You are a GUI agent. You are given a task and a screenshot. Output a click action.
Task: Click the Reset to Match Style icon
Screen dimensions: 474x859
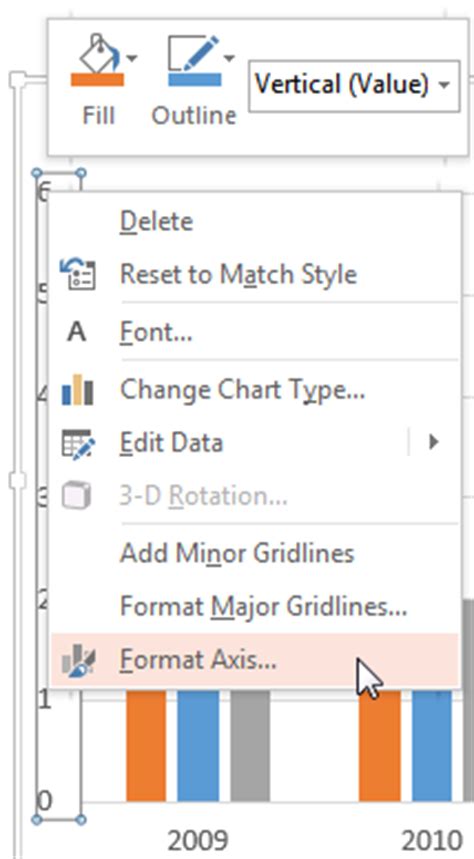click(77, 274)
